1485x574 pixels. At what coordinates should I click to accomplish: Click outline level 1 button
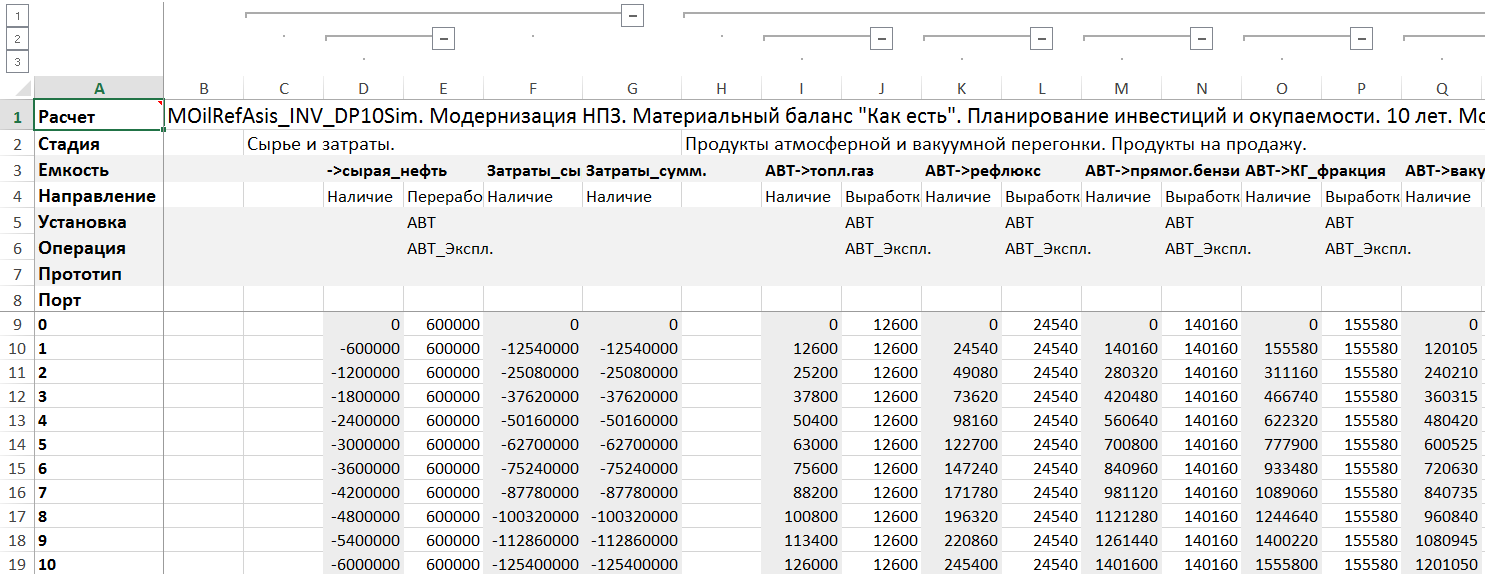pyautogui.click(x=17, y=15)
